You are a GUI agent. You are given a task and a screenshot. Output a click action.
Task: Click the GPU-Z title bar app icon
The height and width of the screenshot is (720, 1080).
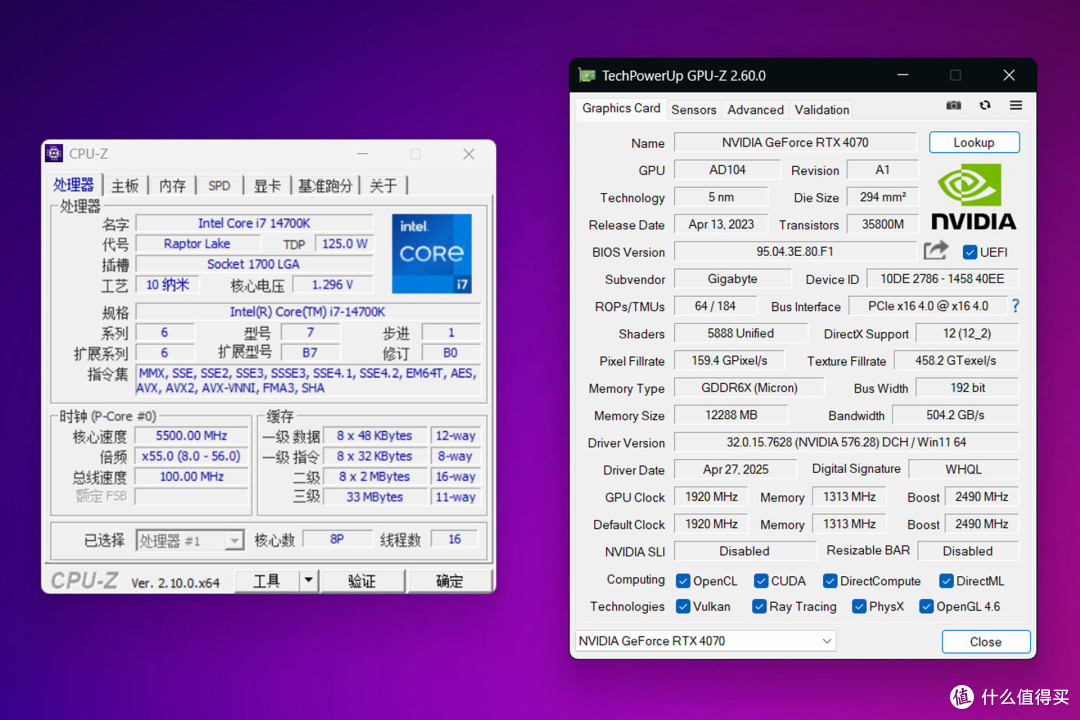click(x=587, y=75)
